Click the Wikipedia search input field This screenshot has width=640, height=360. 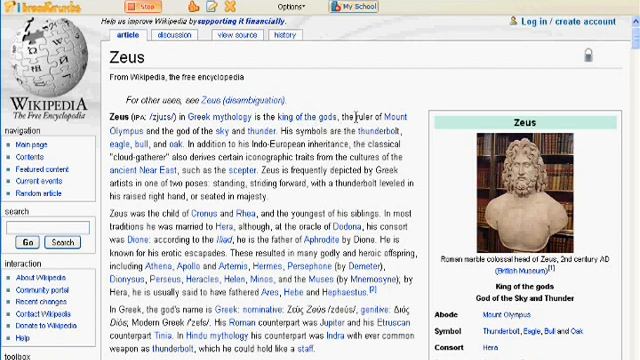(x=48, y=227)
